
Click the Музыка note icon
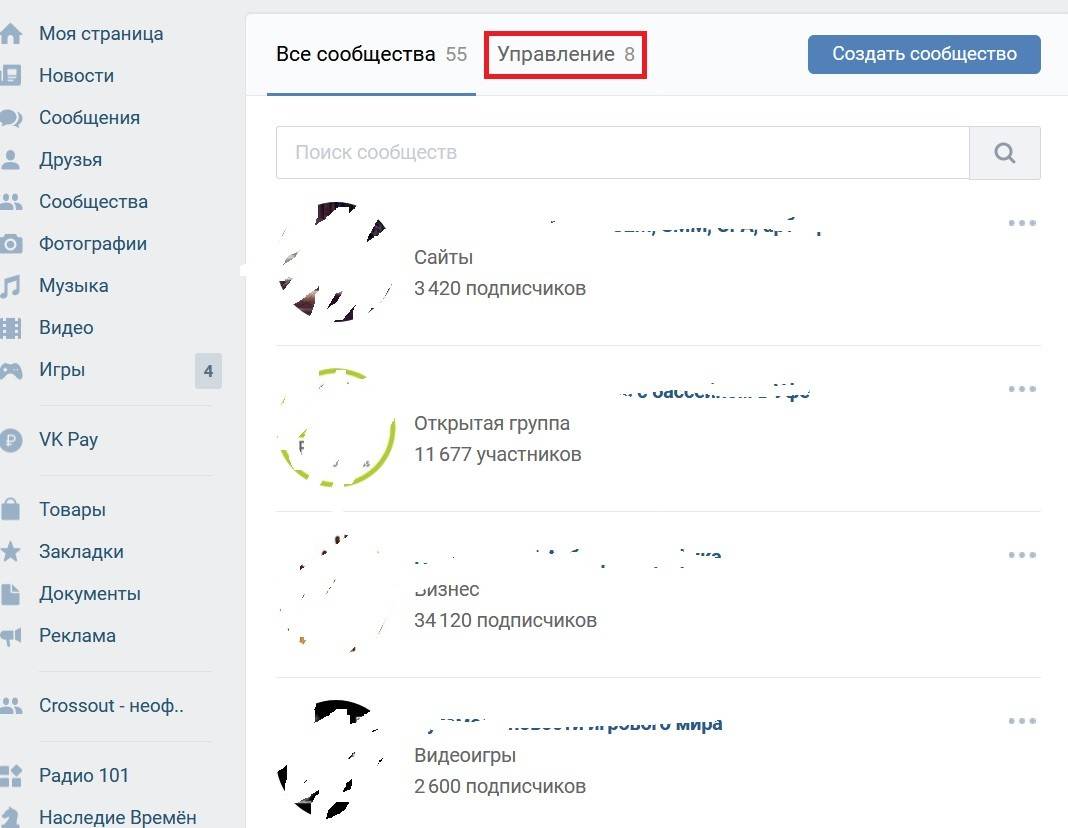coord(10,286)
